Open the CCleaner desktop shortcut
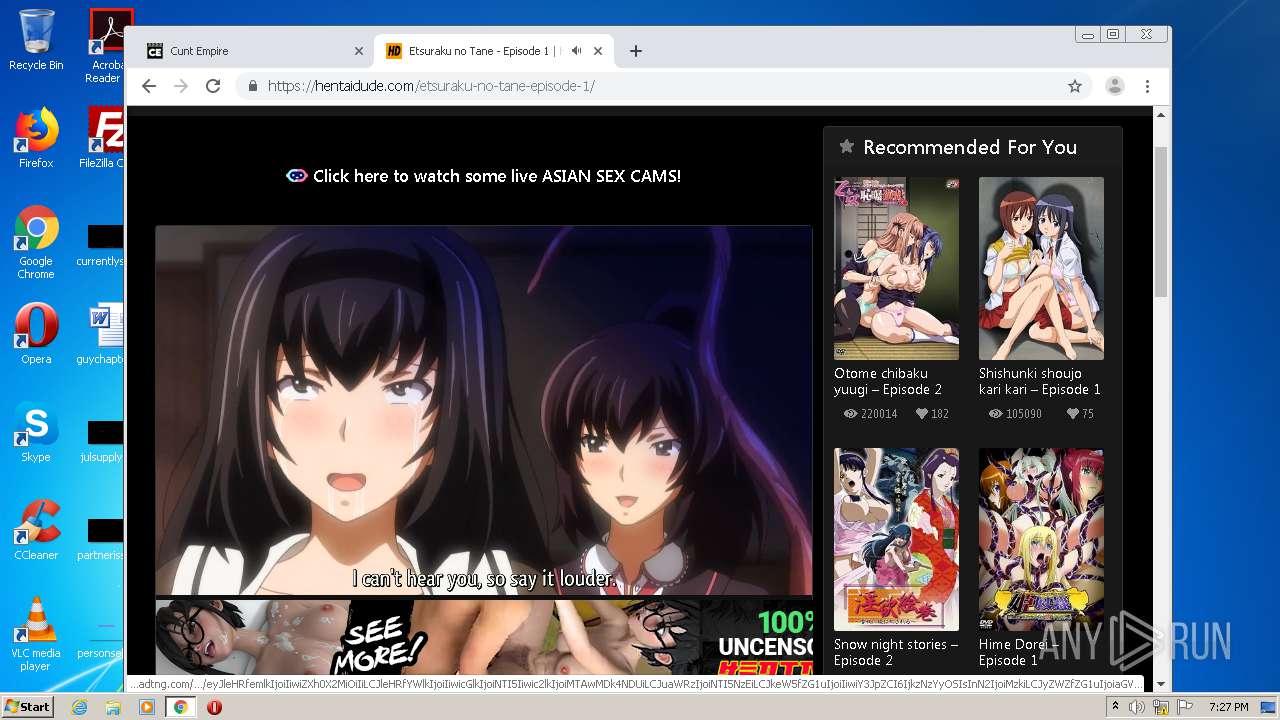 click(36, 530)
